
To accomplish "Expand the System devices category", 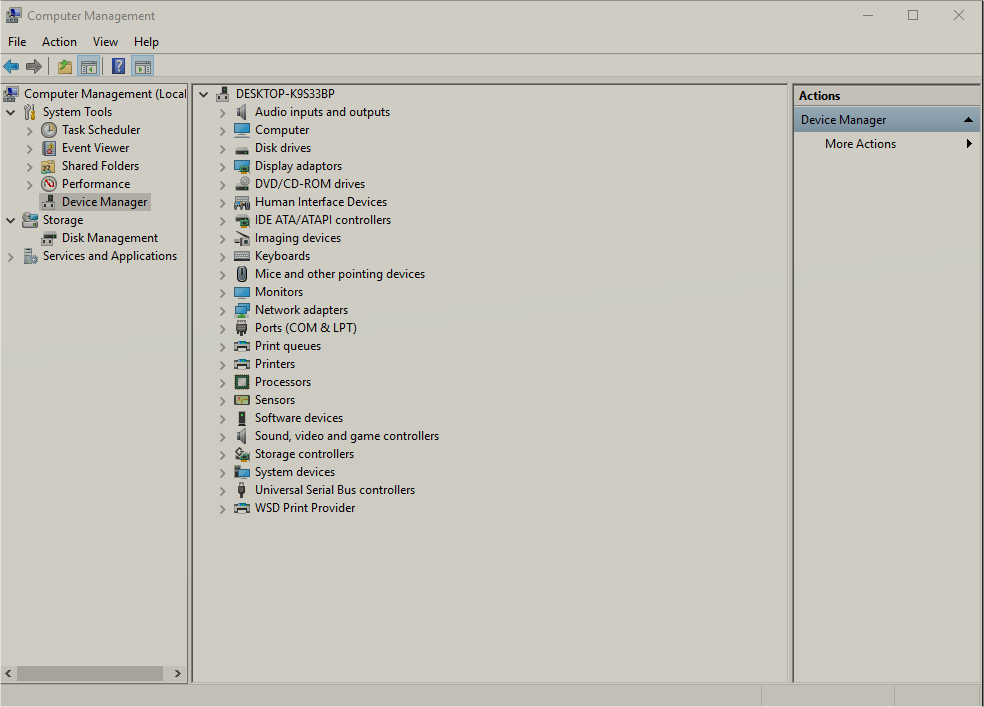I will pyautogui.click(x=222, y=472).
